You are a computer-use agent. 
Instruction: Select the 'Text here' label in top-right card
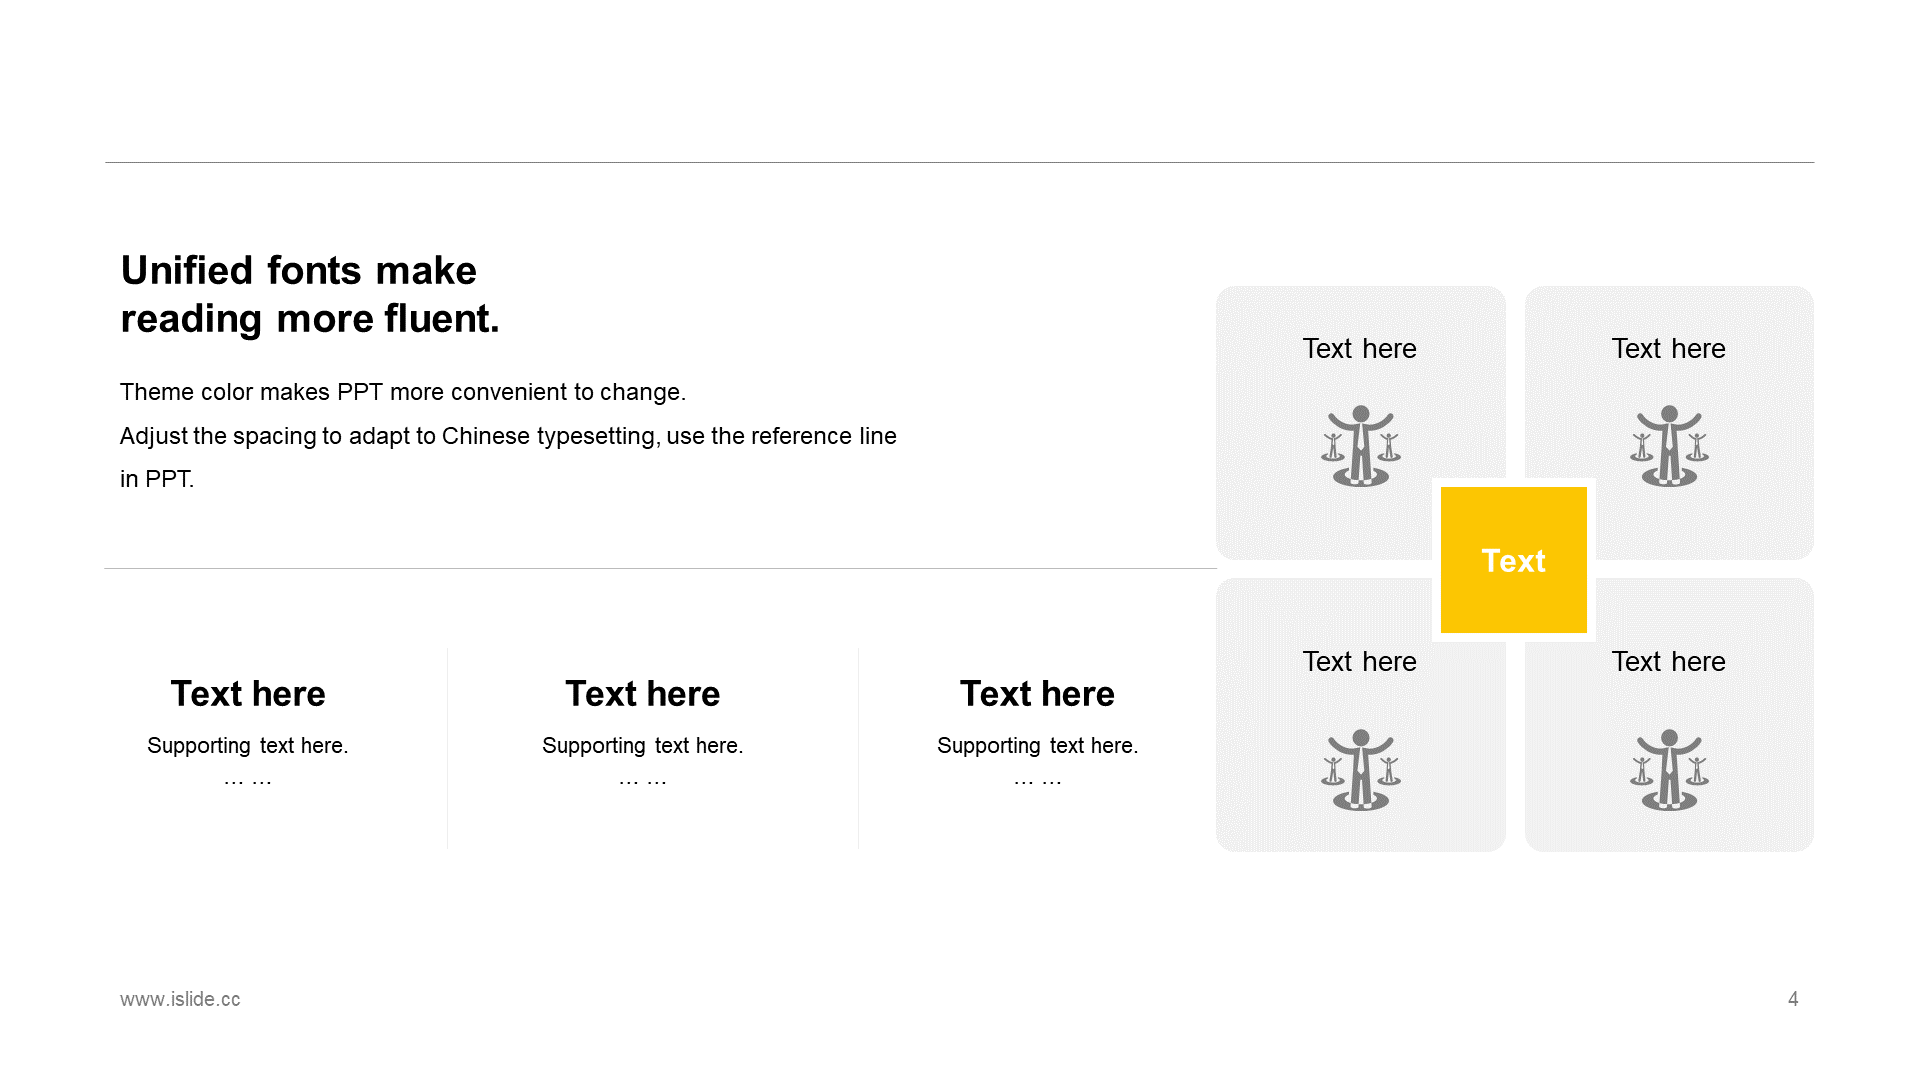coord(1668,348)
